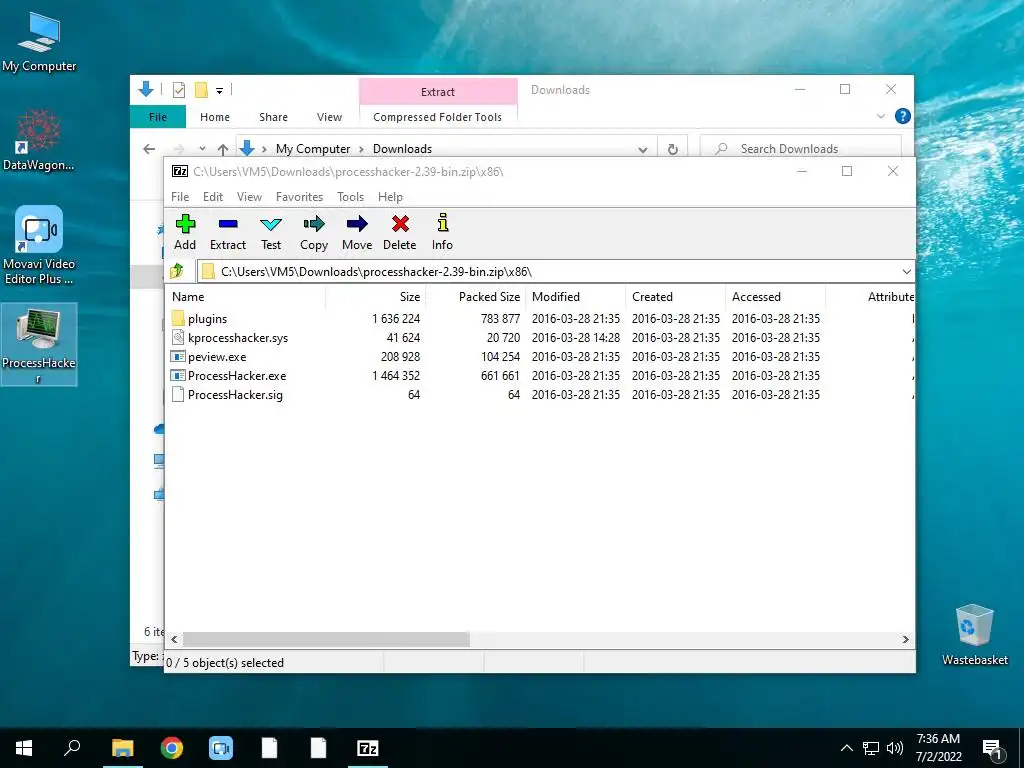Click the Movavi Video Editor Plus shortcut
This screenshot has width=1024, height=768.
pos(39,246)
